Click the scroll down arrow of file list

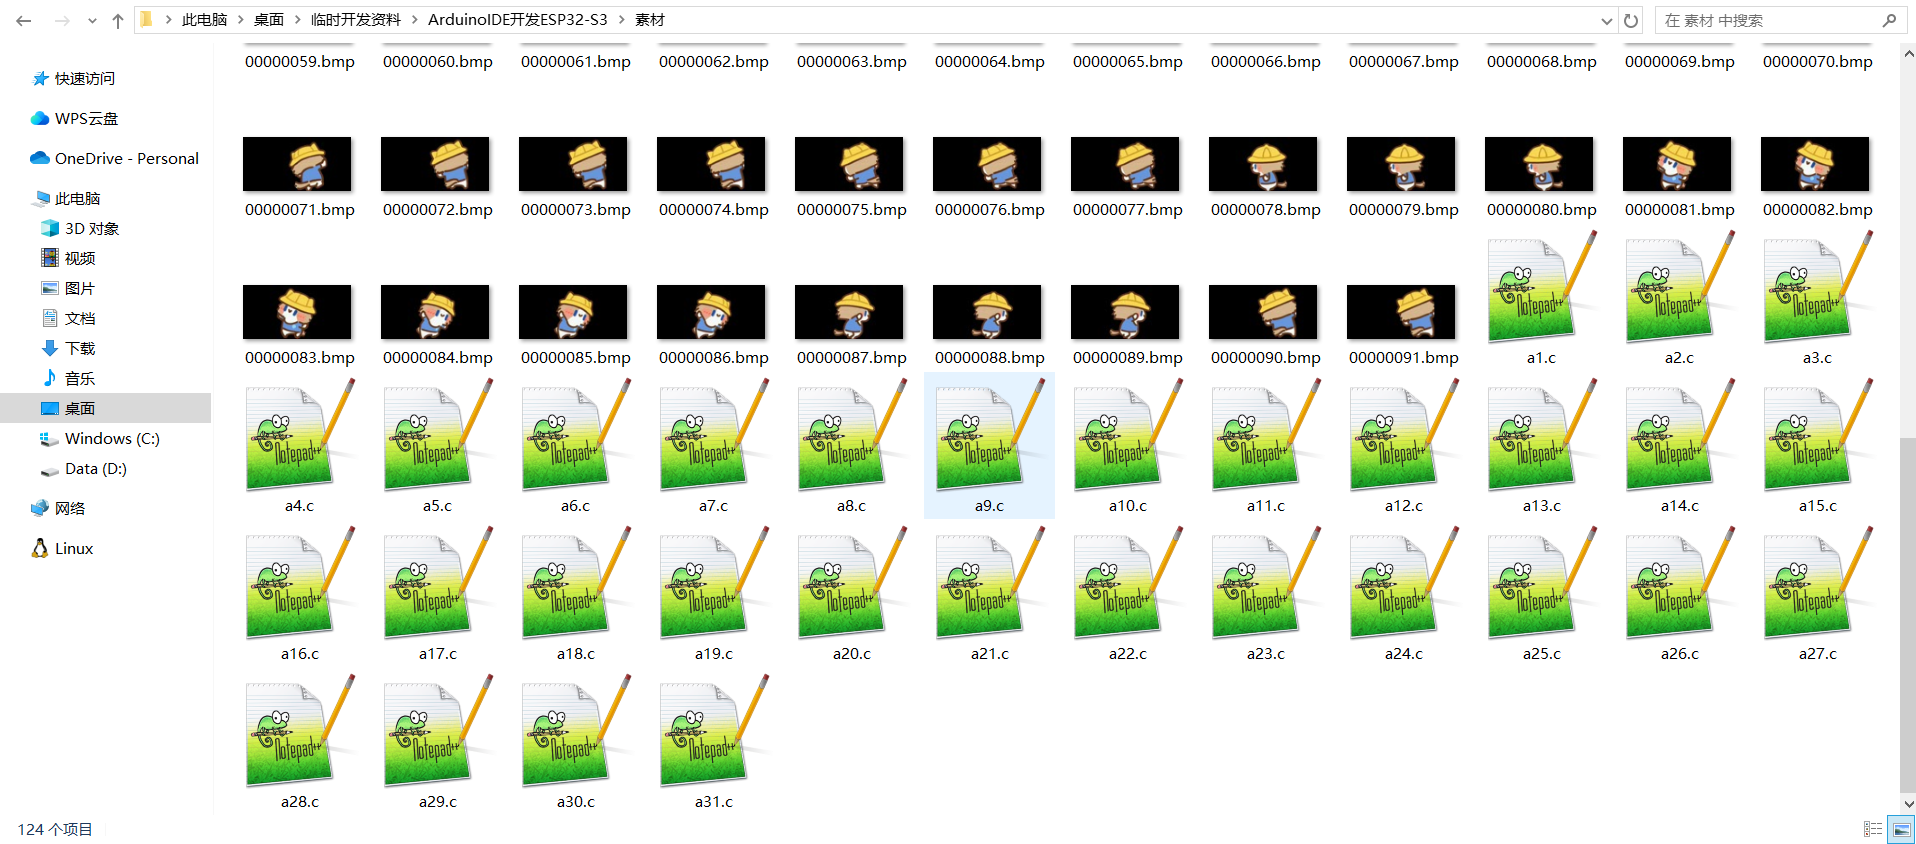point(1908,804)
